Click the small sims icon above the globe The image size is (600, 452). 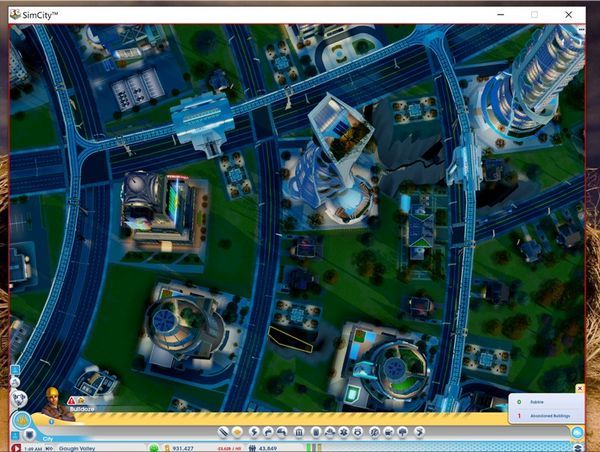(x=15, y=382)
